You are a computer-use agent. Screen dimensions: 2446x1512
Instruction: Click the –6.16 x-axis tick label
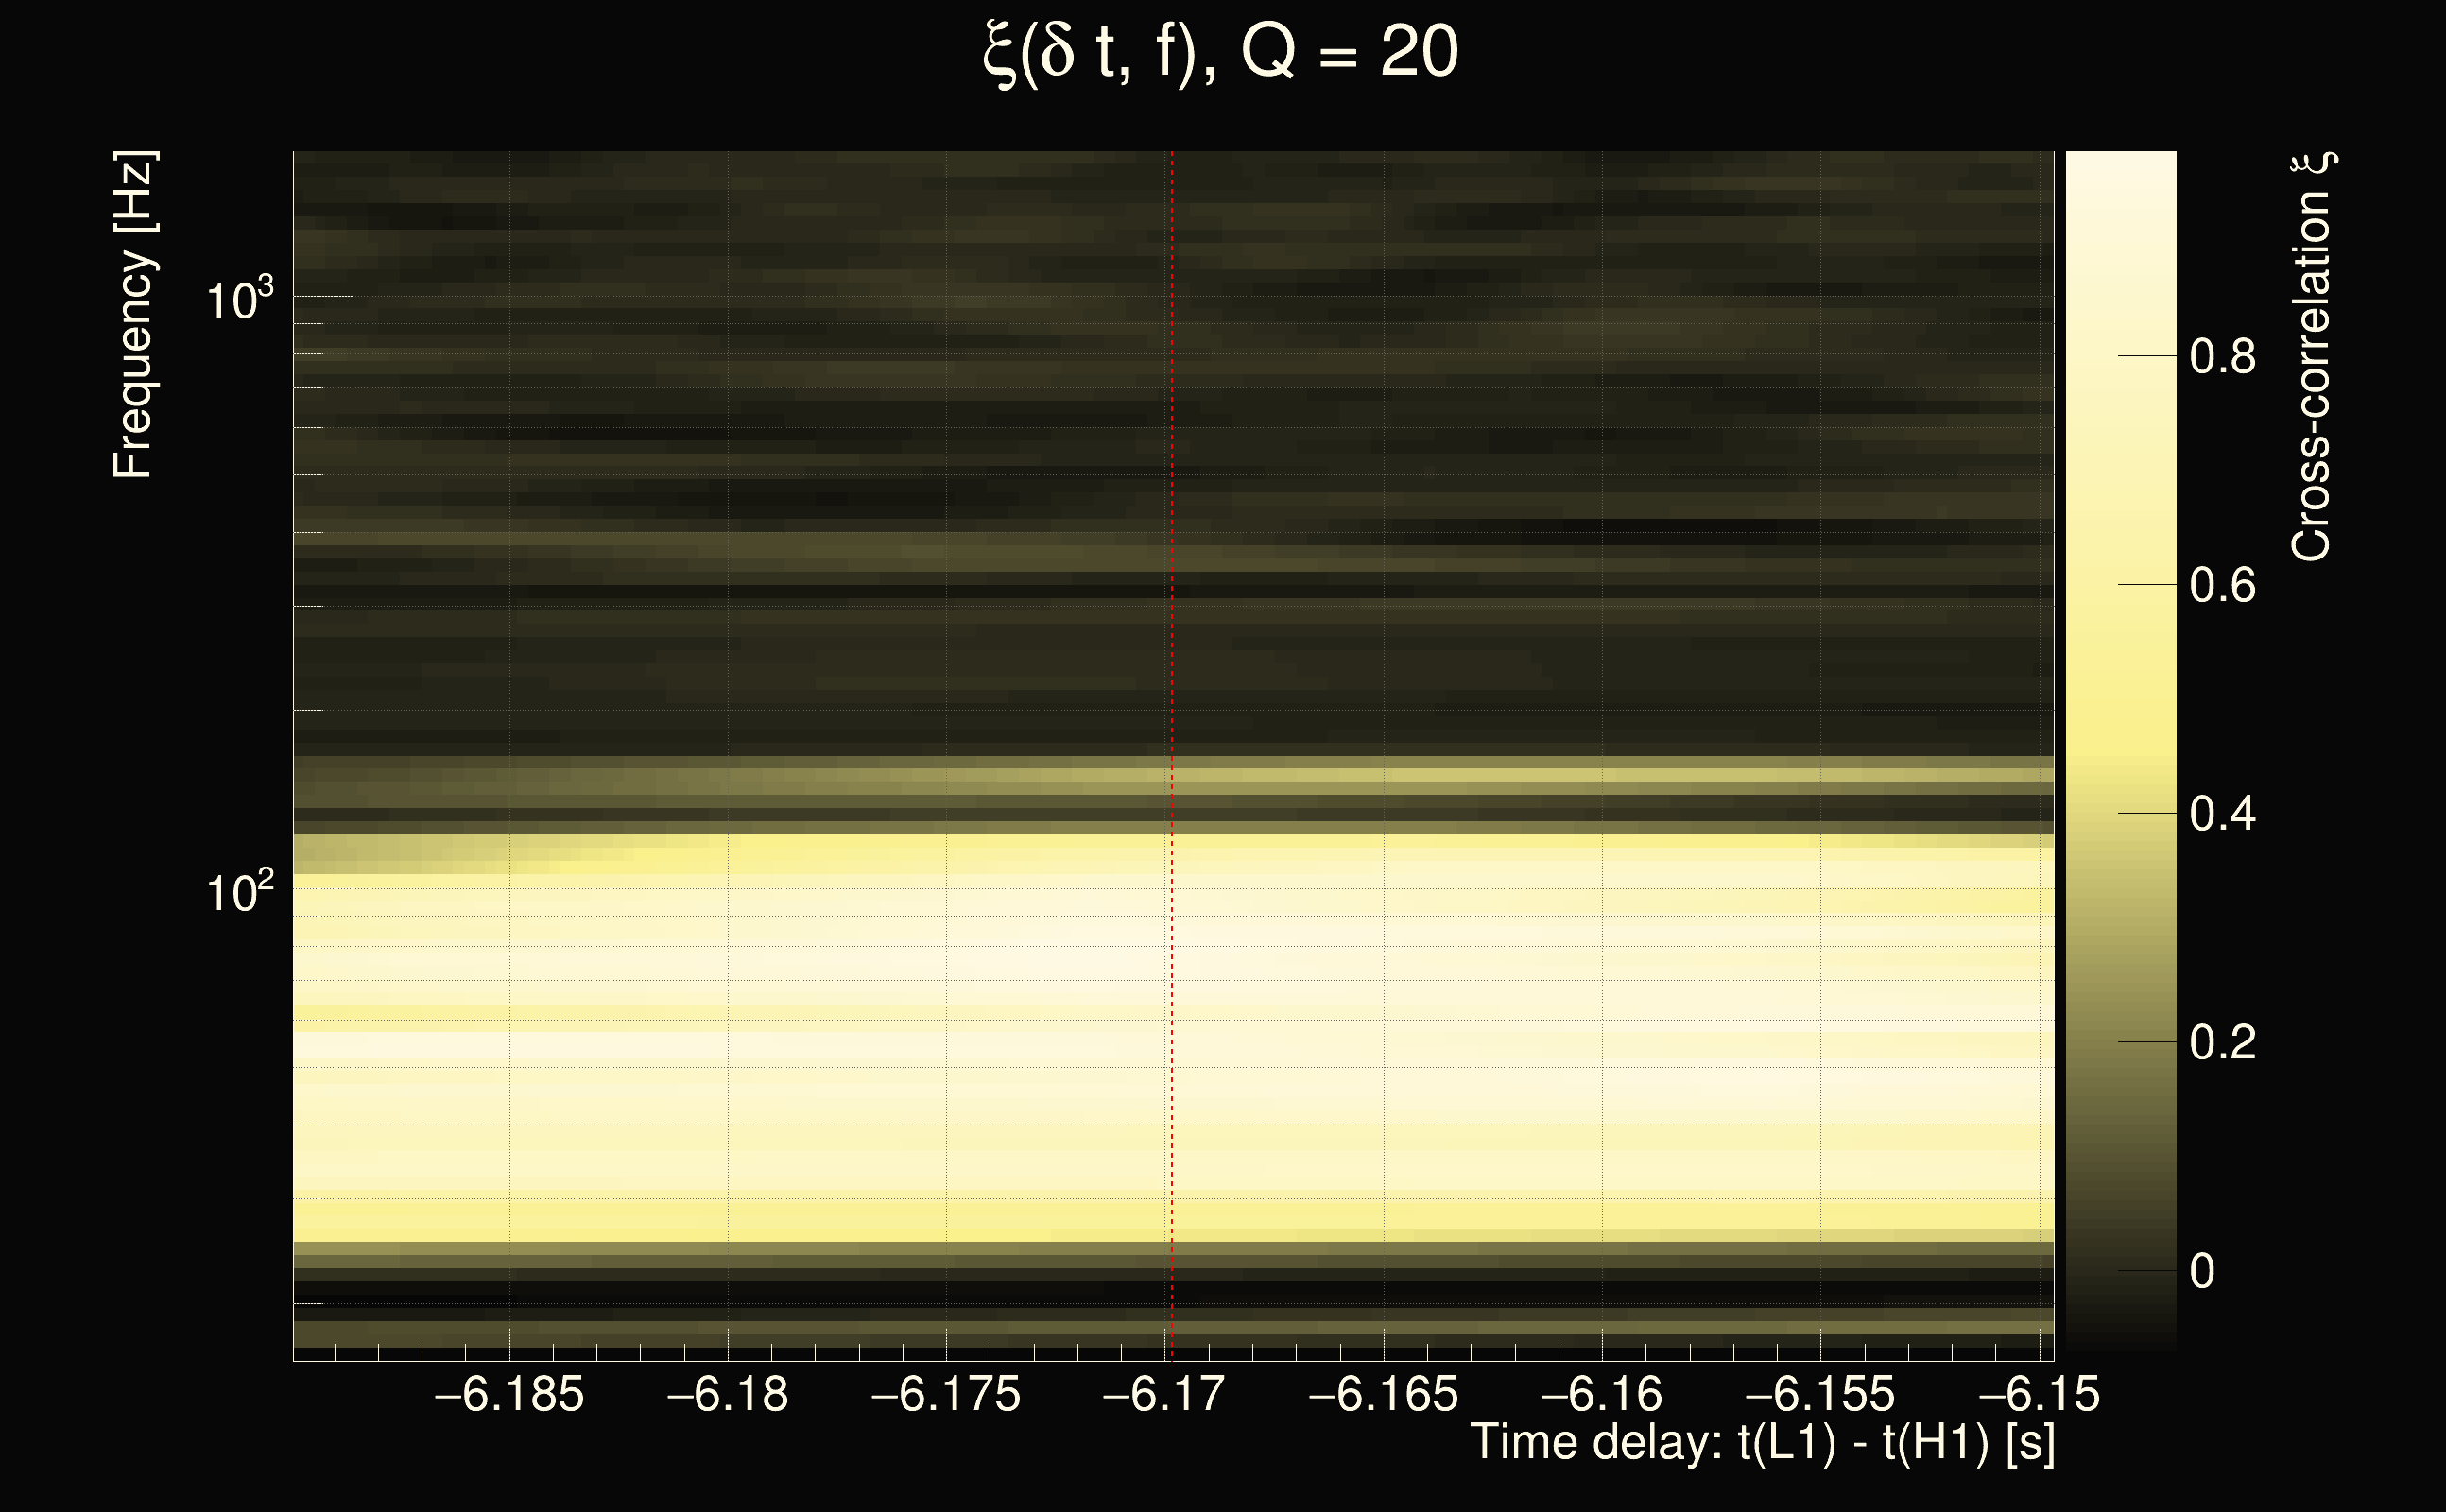(1601, 1394)
